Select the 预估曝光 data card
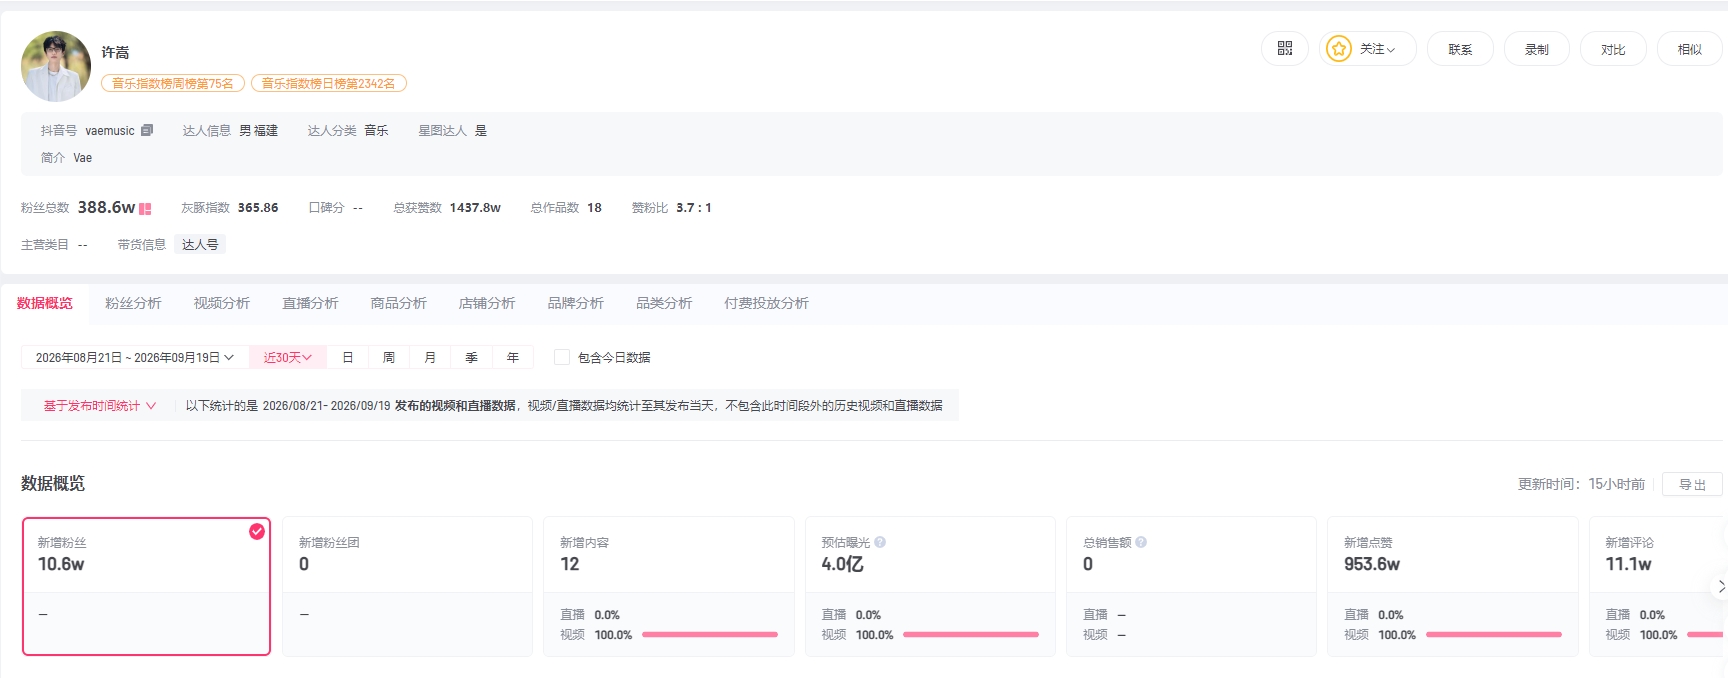1728x678 pixels. pyautogui.click(x=930, y=586)
